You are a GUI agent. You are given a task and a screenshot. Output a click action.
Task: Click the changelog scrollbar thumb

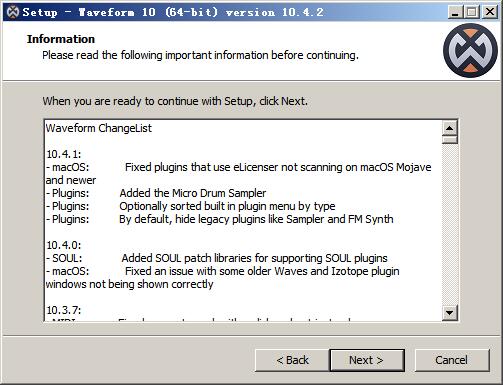(x=450, y=139)
